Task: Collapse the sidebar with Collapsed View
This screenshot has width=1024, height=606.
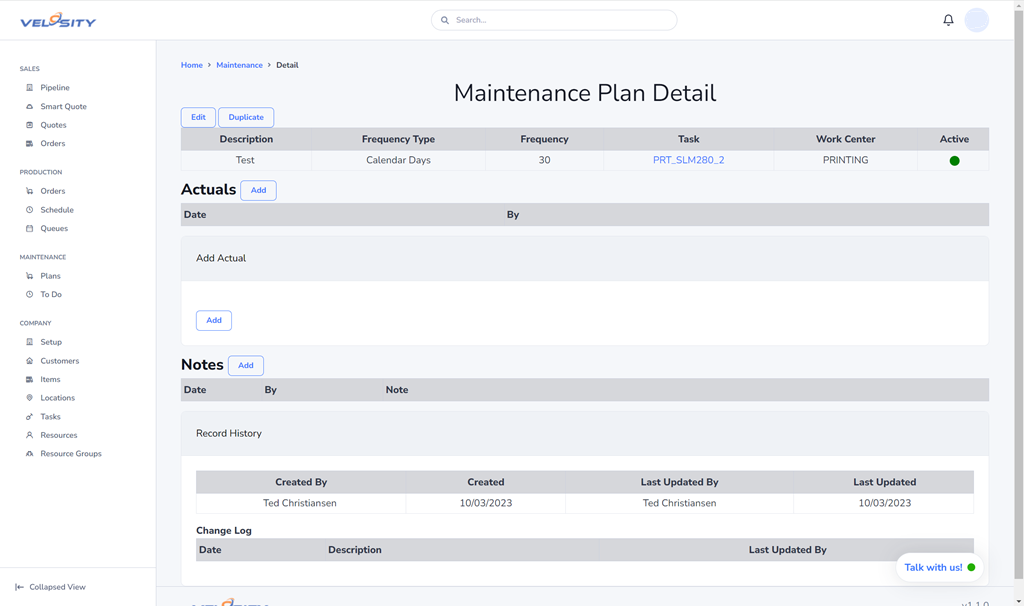Action: [x=56, y=587]
